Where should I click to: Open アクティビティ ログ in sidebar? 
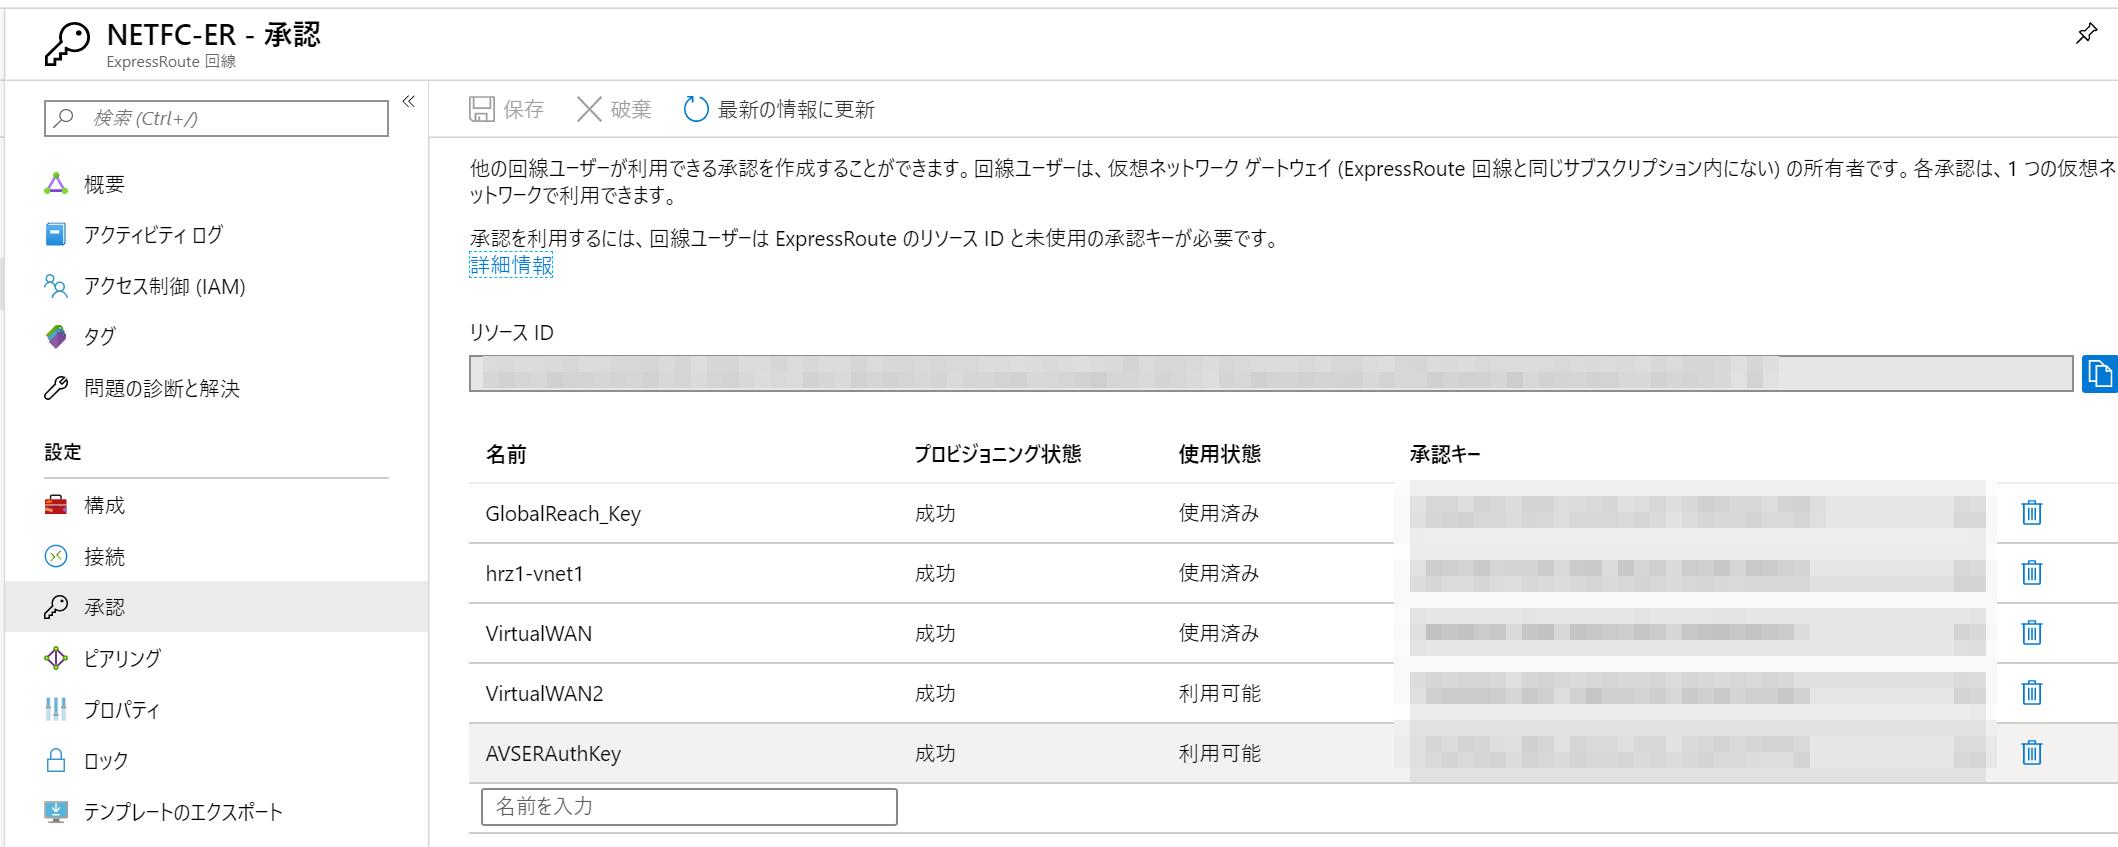coord(153,235)
